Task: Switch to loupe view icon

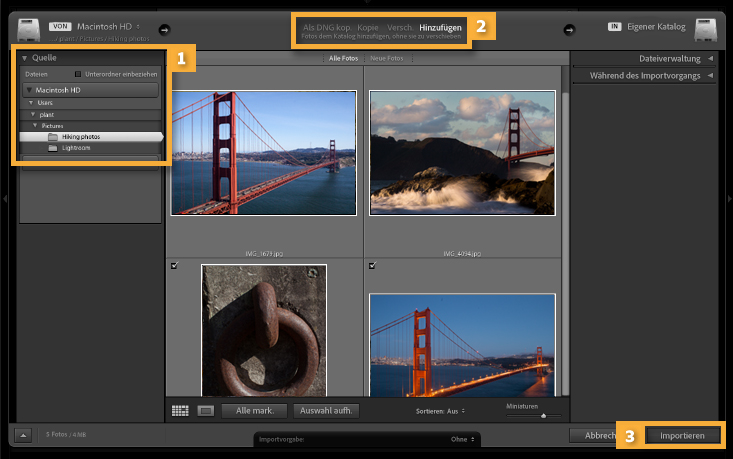Action: coord(204,410)
